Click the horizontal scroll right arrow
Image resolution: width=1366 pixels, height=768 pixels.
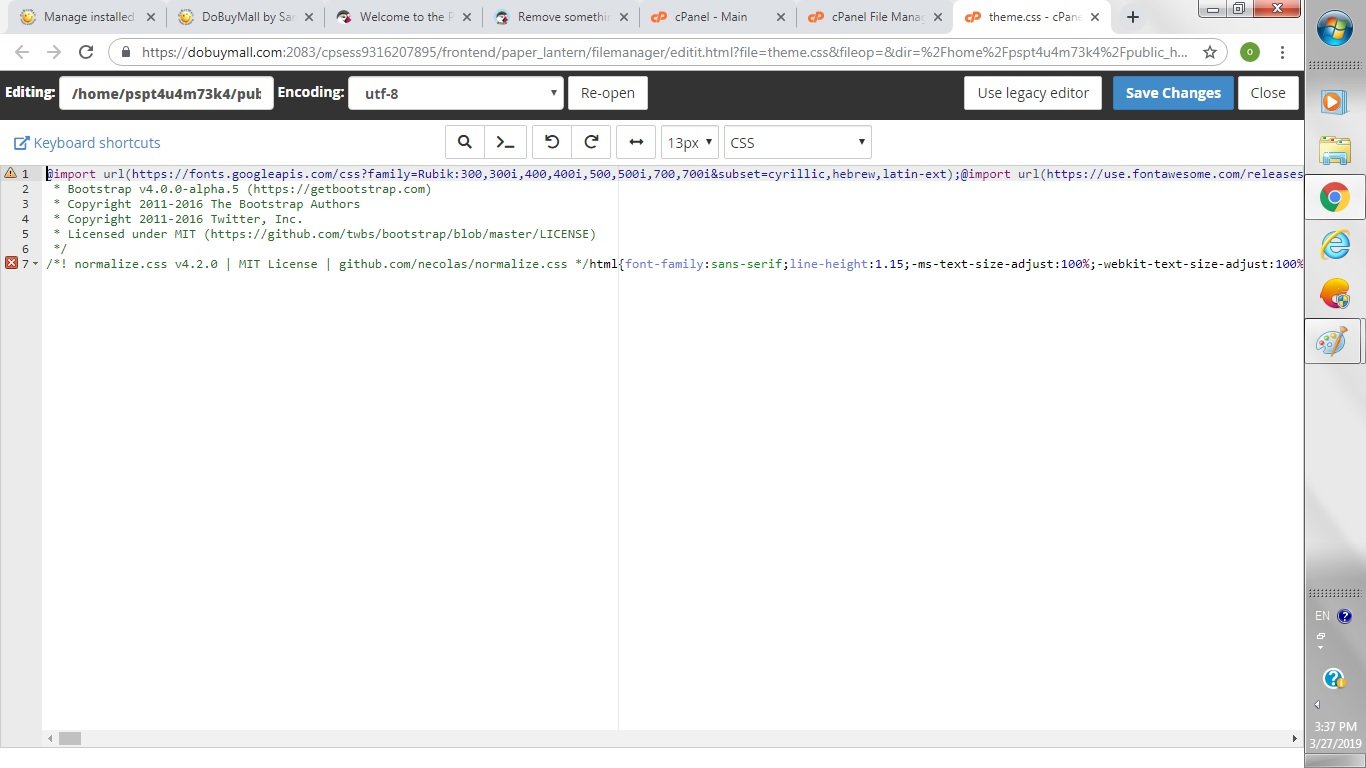pyautogui.click(x=1296, y=739)
